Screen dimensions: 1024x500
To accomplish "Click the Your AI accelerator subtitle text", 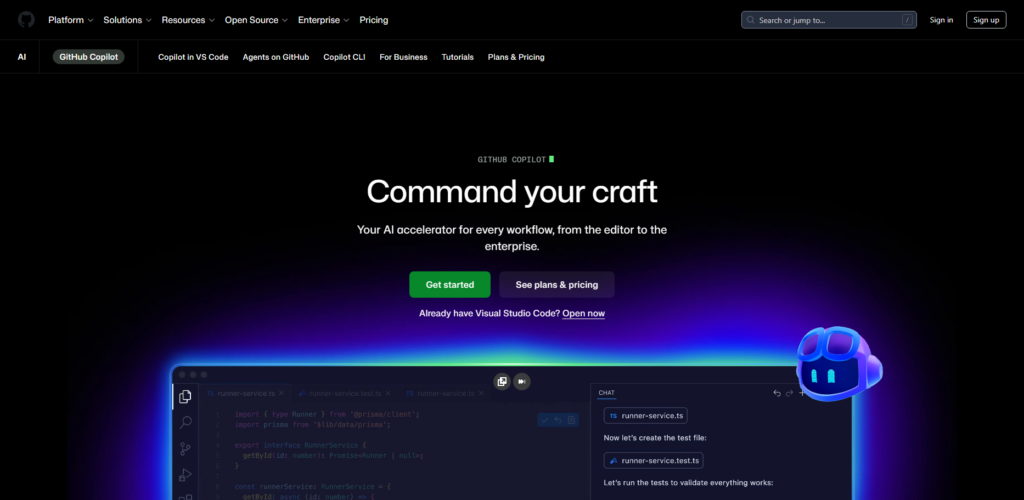I will tap(512, 238).
